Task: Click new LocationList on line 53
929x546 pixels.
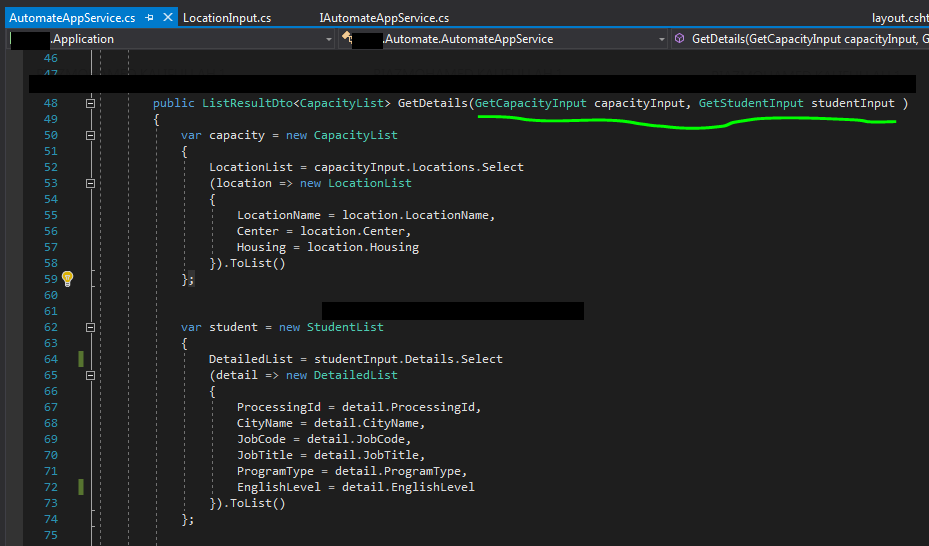Action: (355, 183)
